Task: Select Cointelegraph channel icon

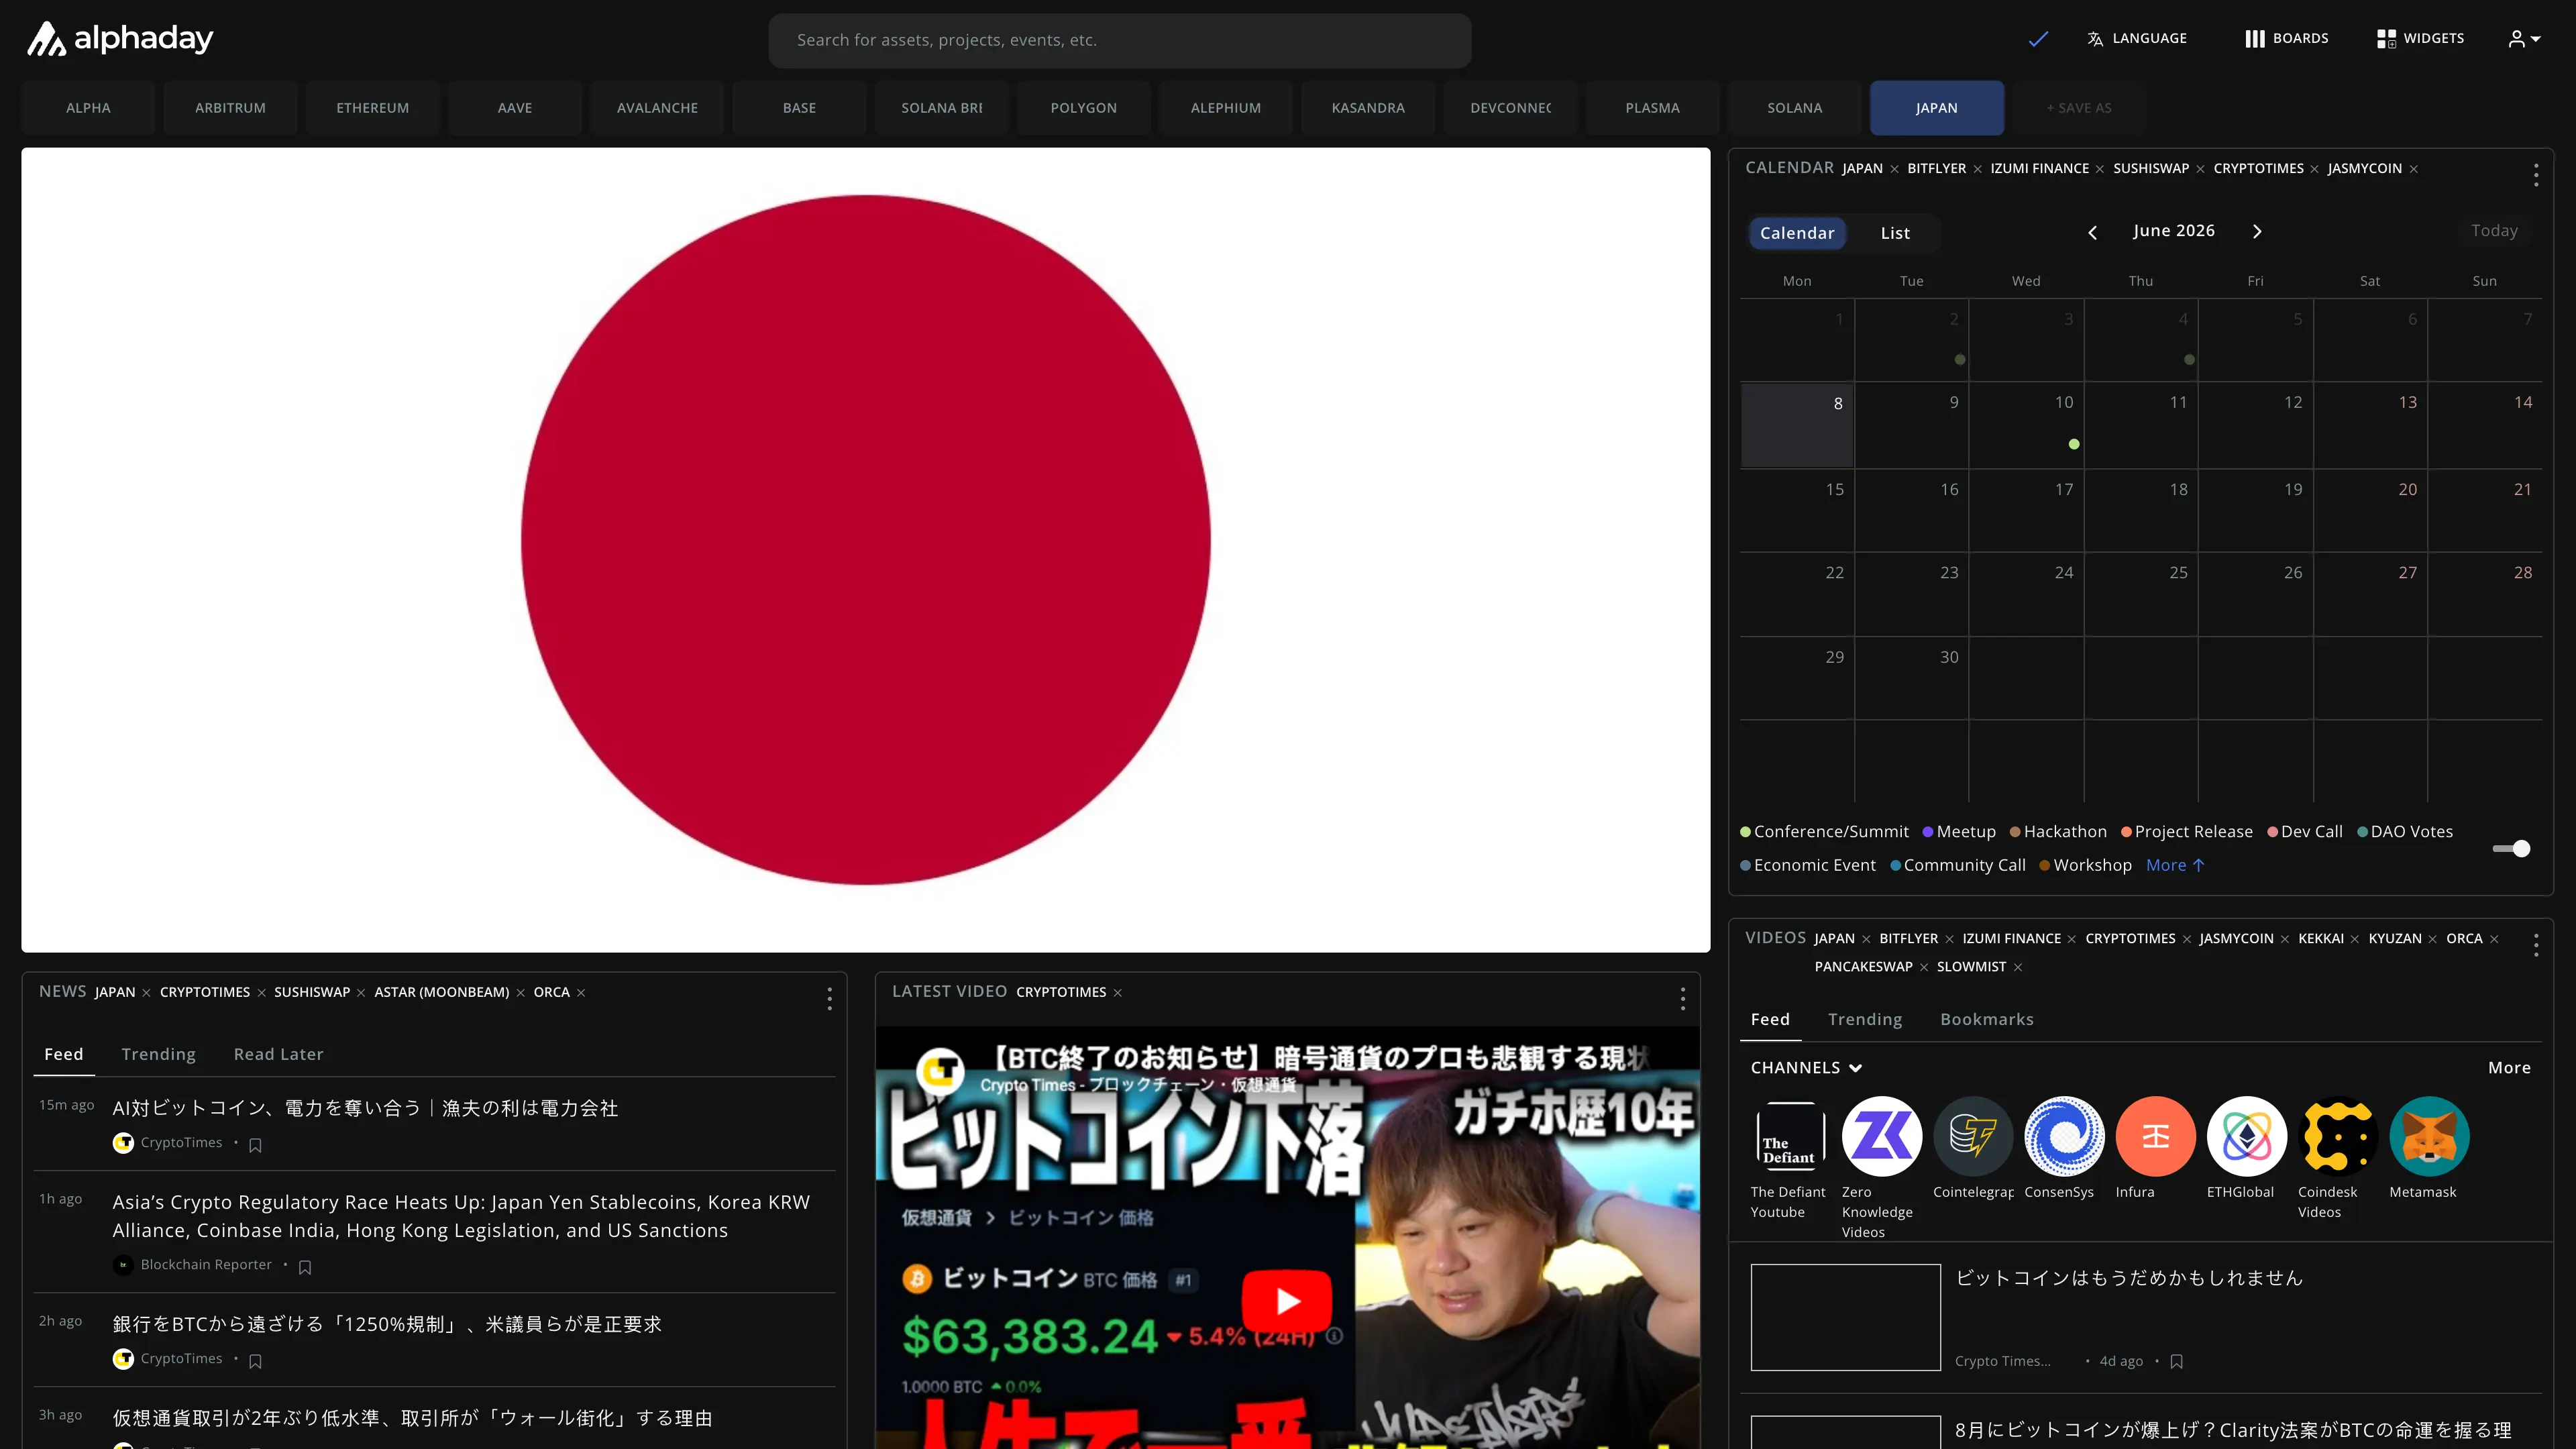Action: [1972, 1136]
